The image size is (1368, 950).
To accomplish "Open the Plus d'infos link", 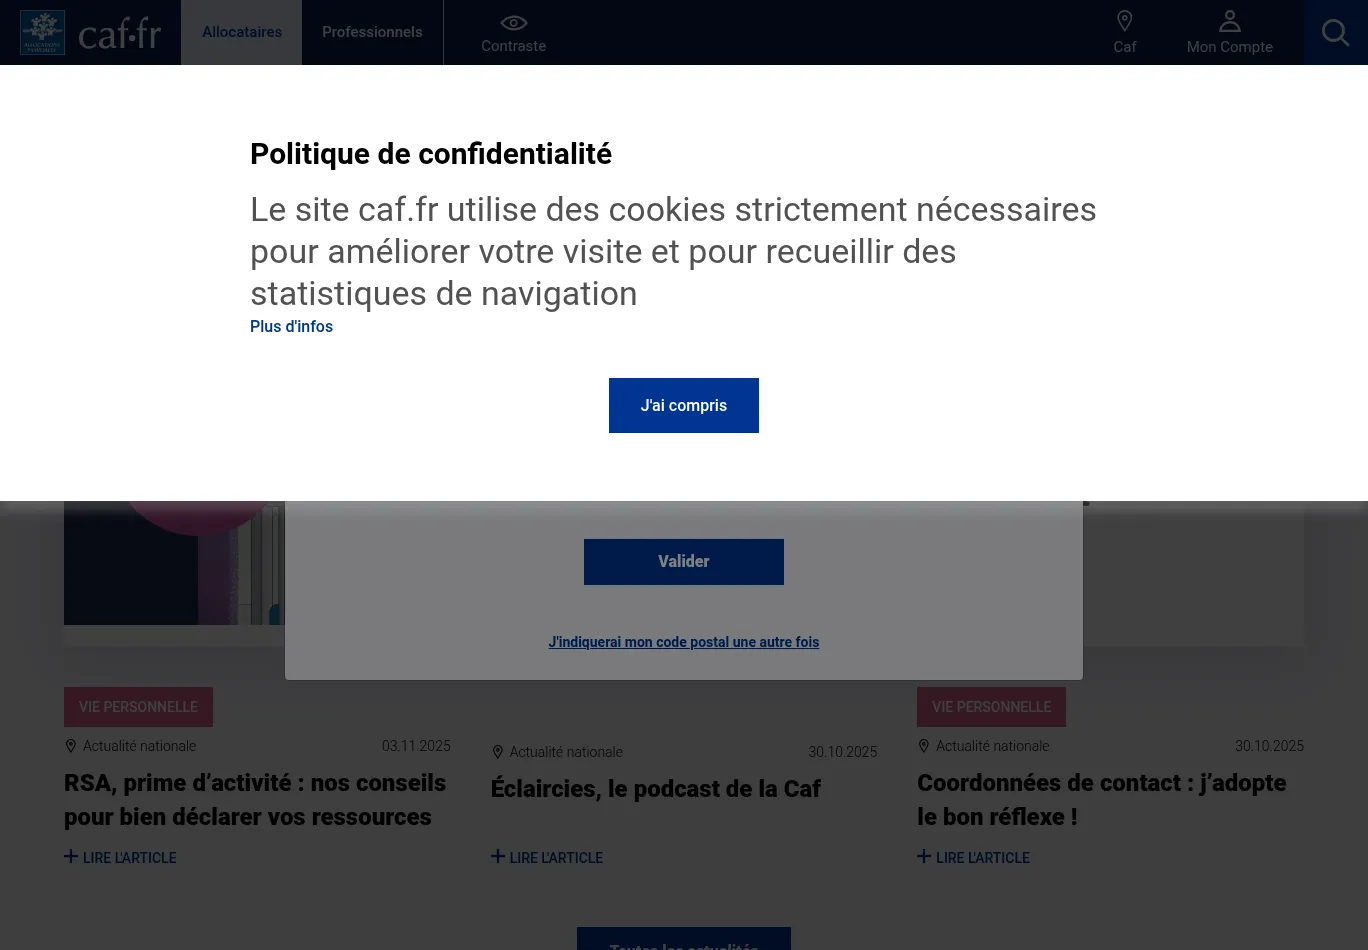I will point(291,327).
